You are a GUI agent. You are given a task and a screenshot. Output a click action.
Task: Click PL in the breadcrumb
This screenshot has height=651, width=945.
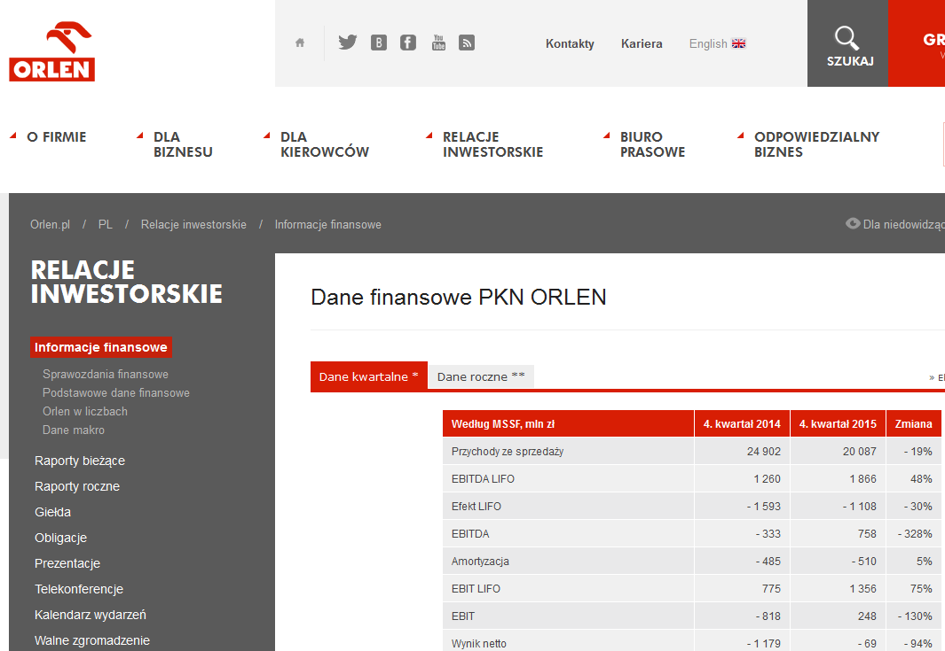point(105,224)
